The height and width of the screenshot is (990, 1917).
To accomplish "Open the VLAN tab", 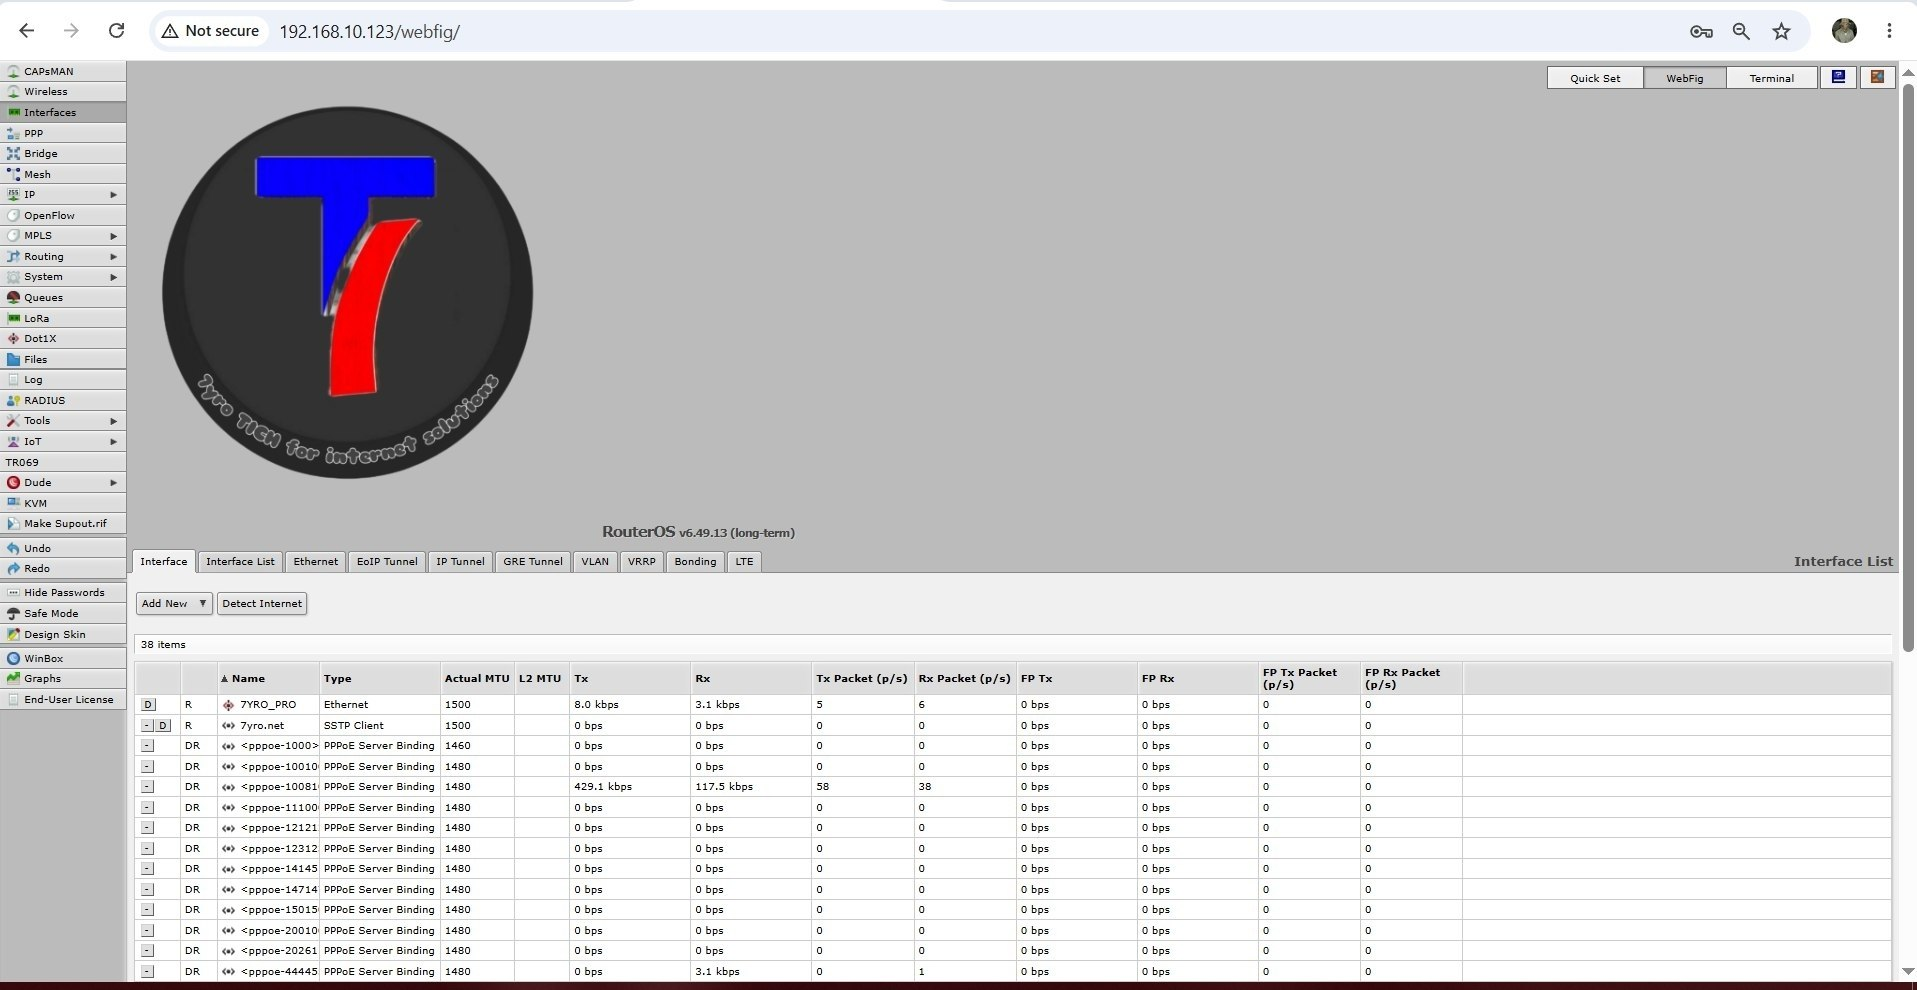I will coord(595,562).
